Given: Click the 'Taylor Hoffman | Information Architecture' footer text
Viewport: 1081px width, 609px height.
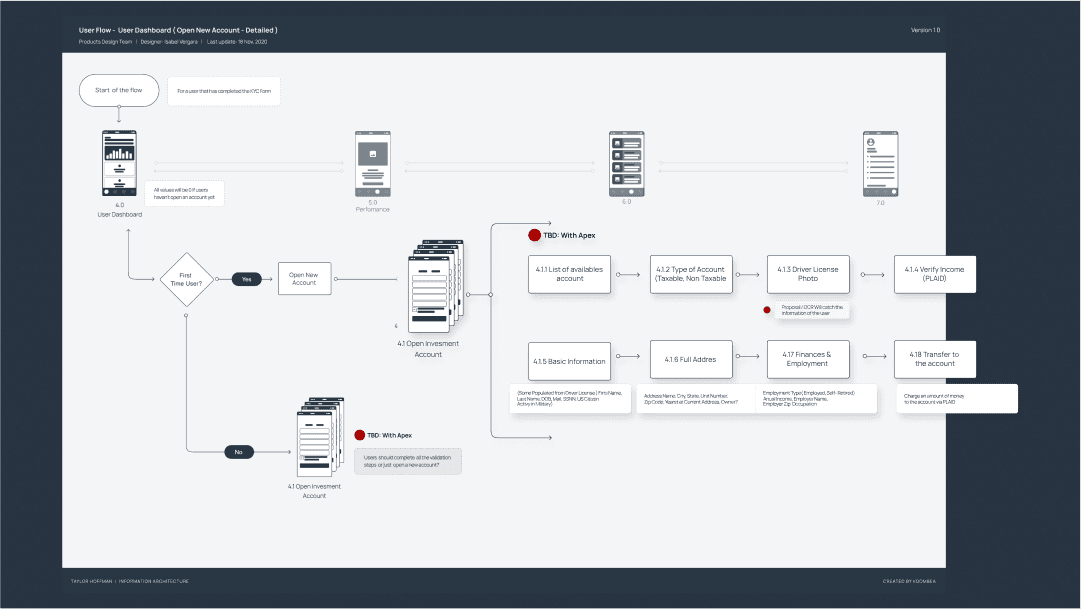Looking at the screenshot, I should (130, 581).
